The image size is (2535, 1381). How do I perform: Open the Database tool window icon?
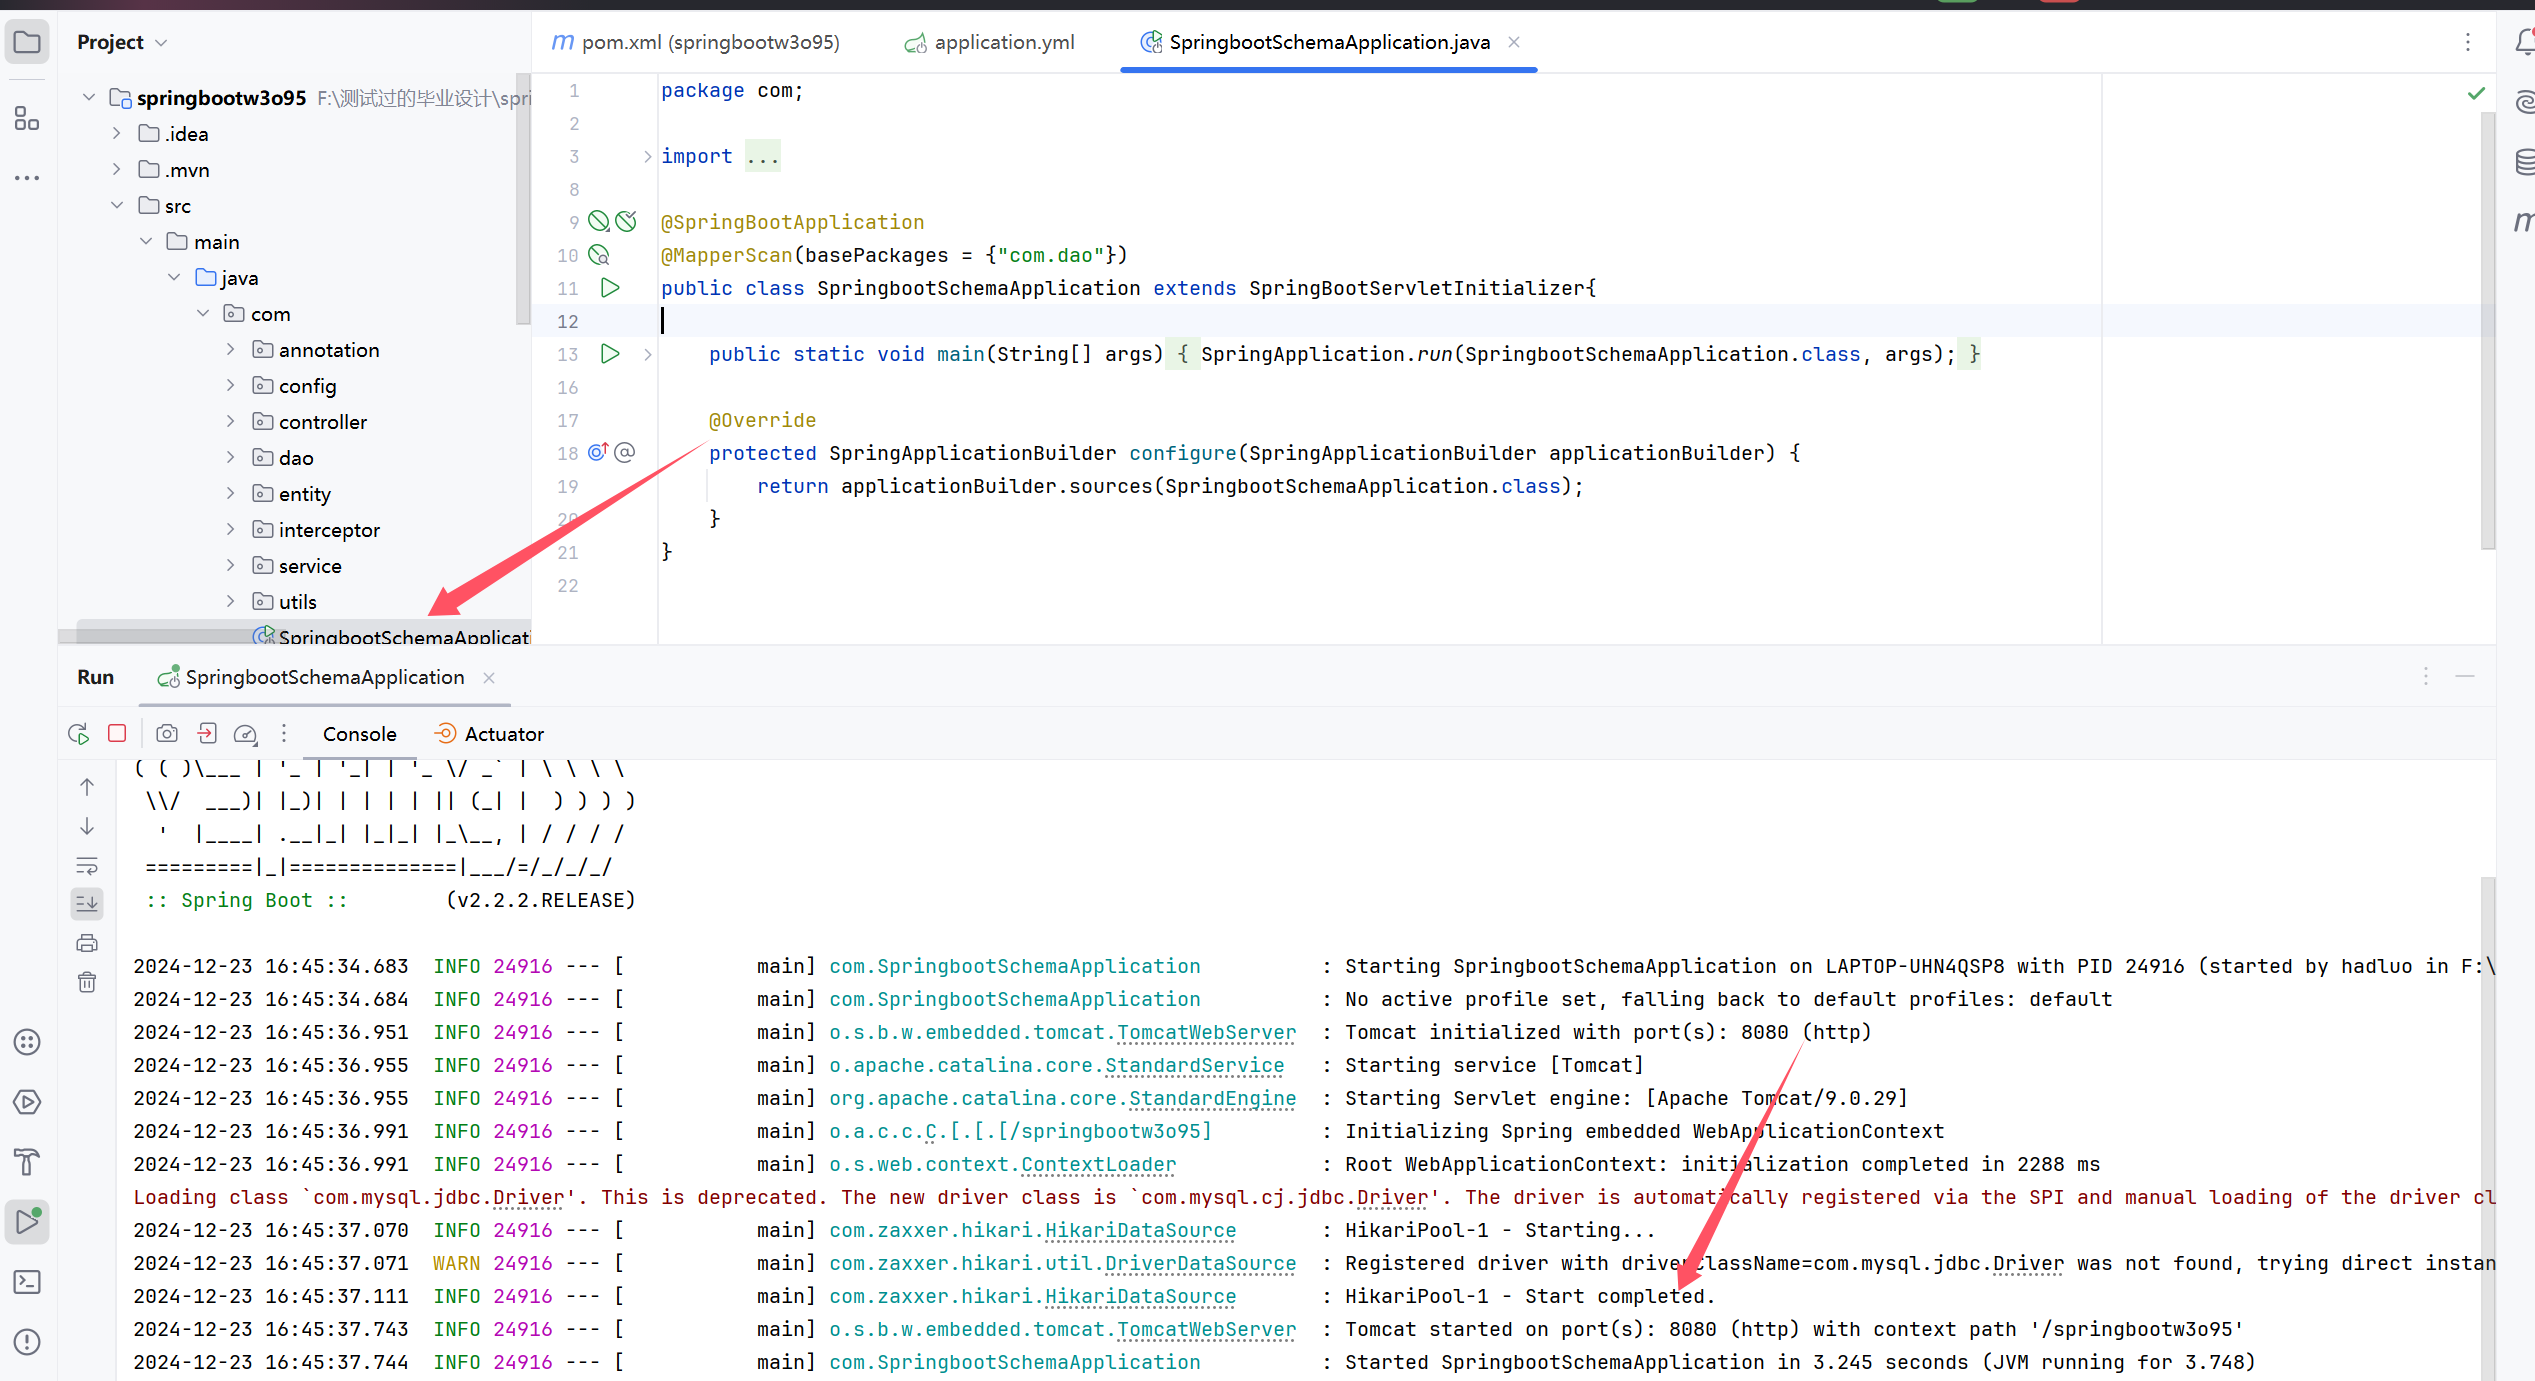(x=2524, y=160)
